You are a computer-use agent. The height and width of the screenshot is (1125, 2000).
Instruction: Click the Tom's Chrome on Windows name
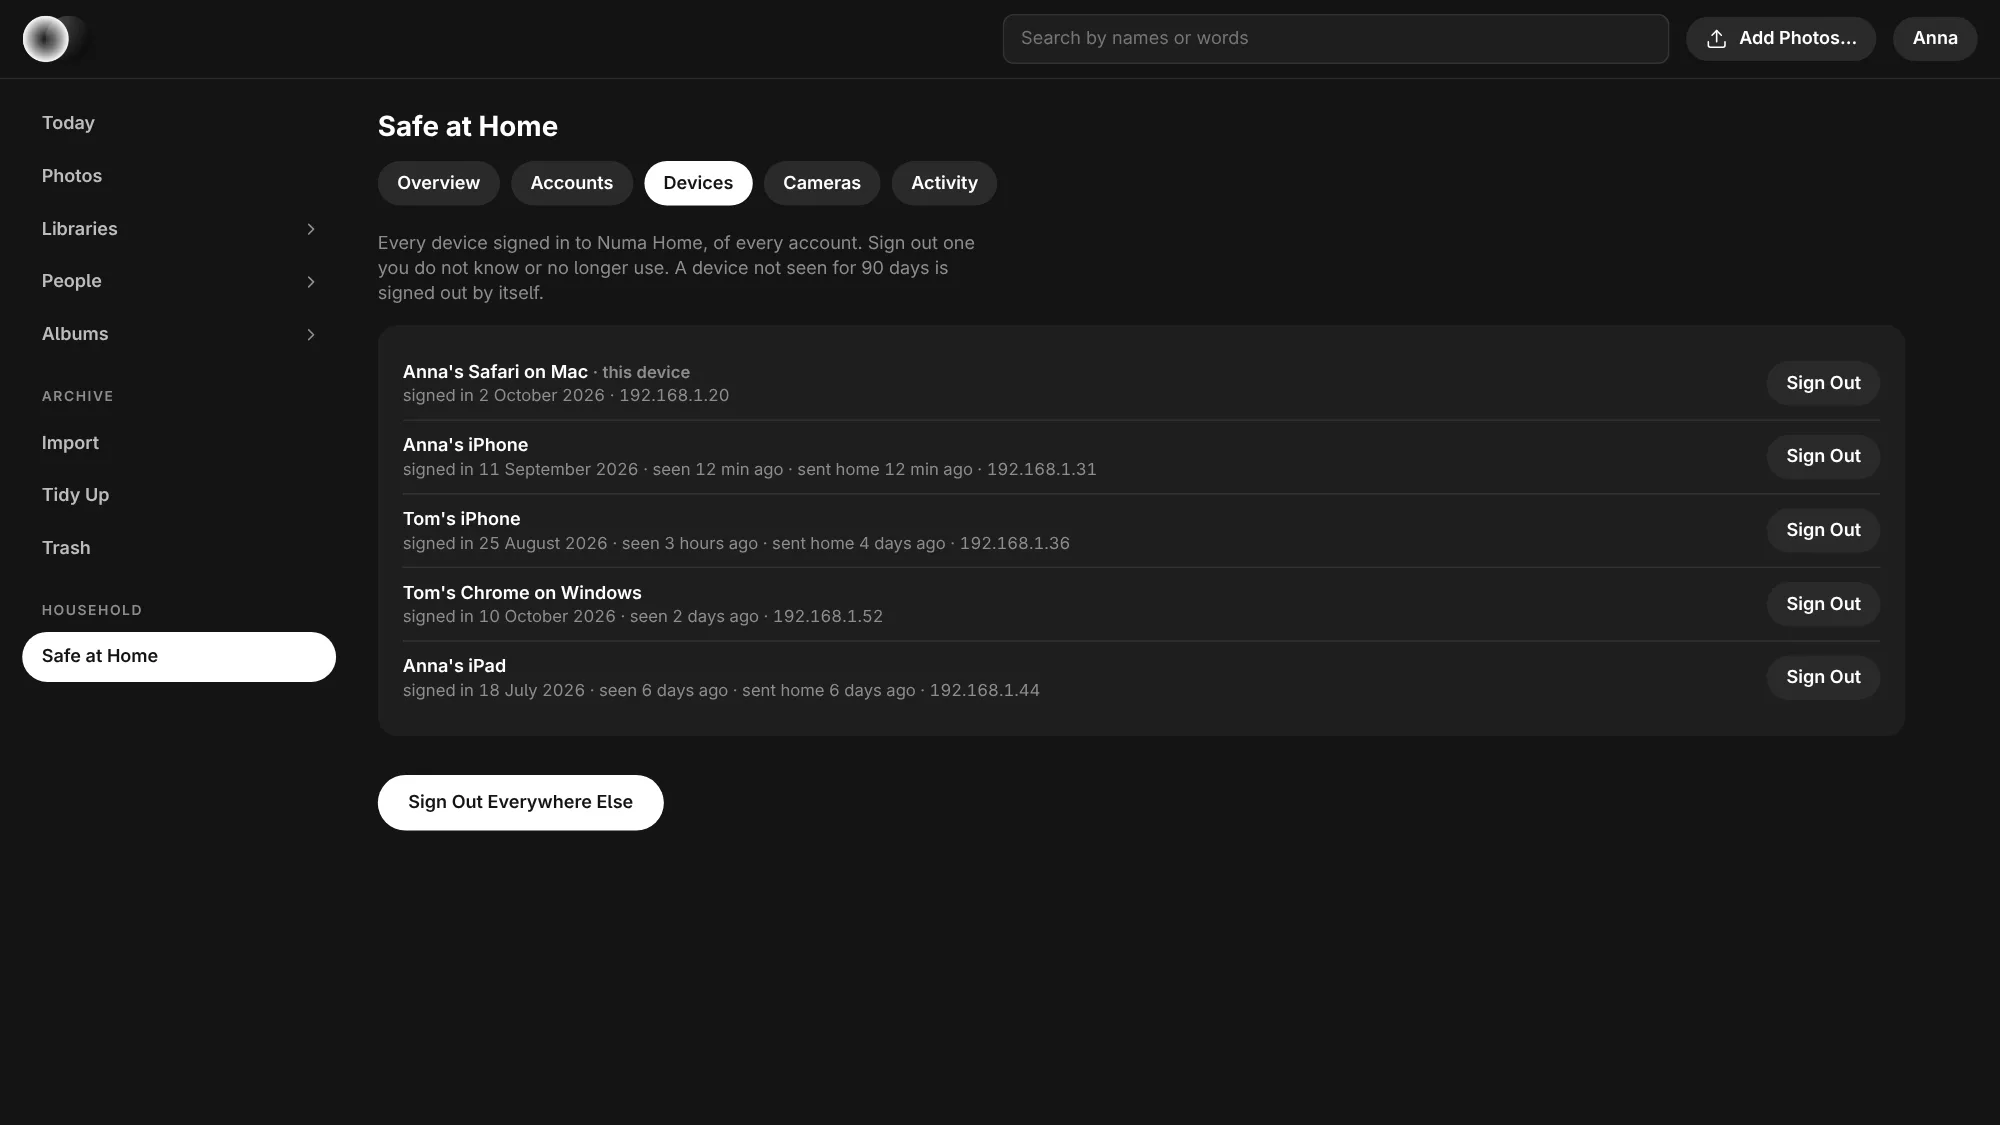click(x=522, y=593)
